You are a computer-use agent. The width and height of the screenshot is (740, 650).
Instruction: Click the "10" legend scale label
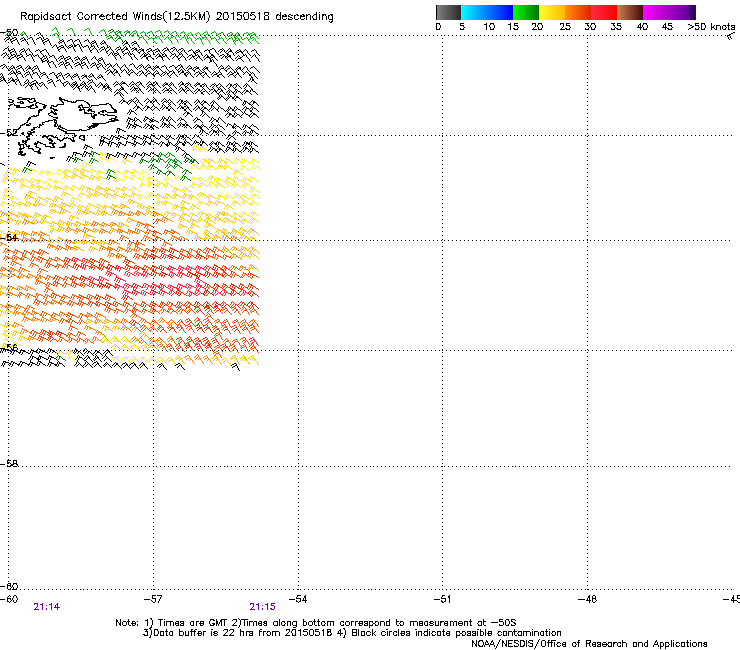click(x=489, y=27)
